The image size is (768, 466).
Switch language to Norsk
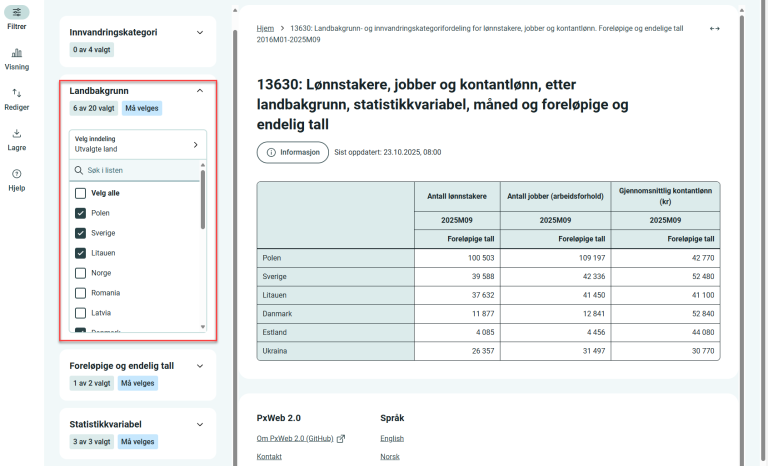tap(390, 457)
